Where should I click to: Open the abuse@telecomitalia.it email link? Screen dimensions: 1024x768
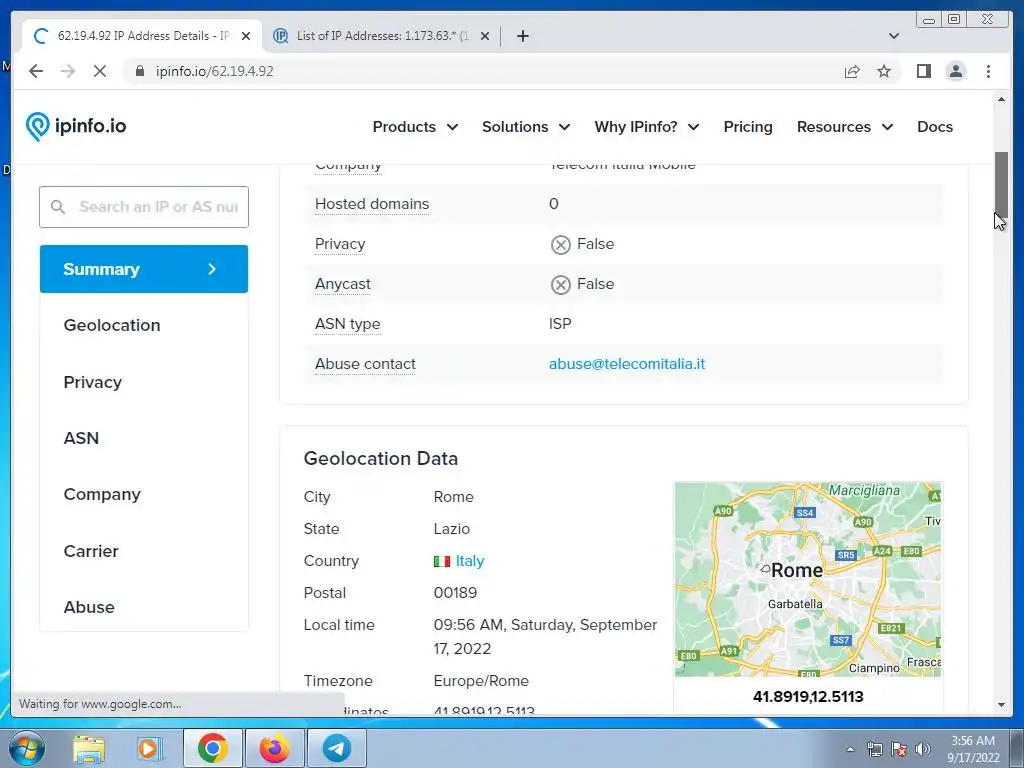tap(627, 364)
